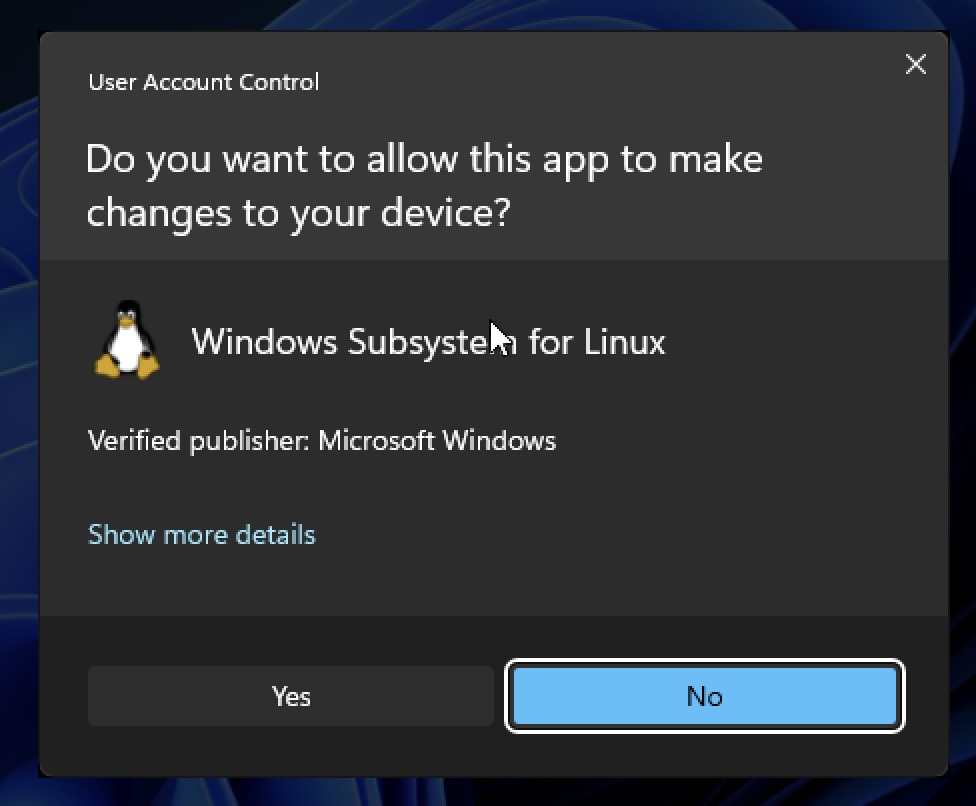This screenshot has width=976, height=806.
Task: Select the Yes button to allow changes
Action: pos(290,696)
